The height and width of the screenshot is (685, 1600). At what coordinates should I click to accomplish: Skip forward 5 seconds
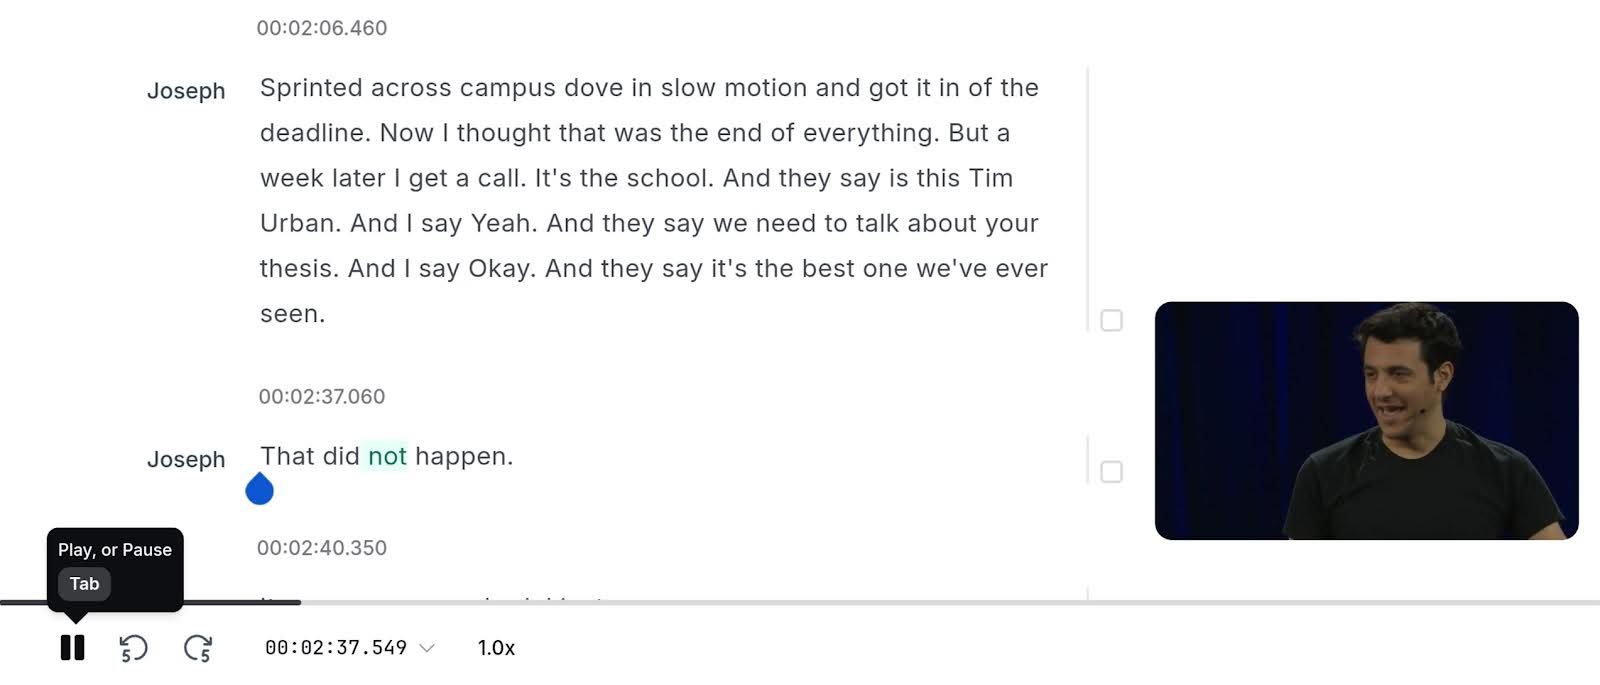pyautogui.click(x=197, y=647)
